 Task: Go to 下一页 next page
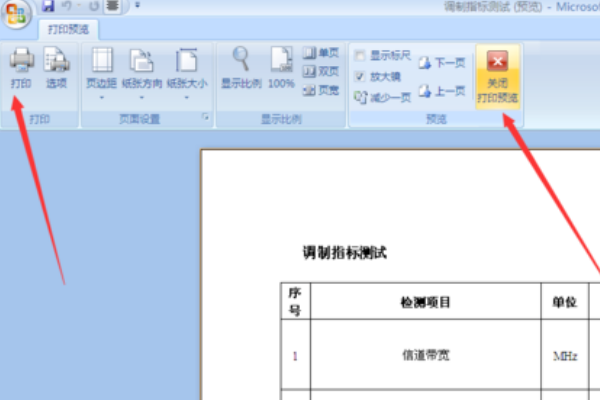[x=442, y=62]
